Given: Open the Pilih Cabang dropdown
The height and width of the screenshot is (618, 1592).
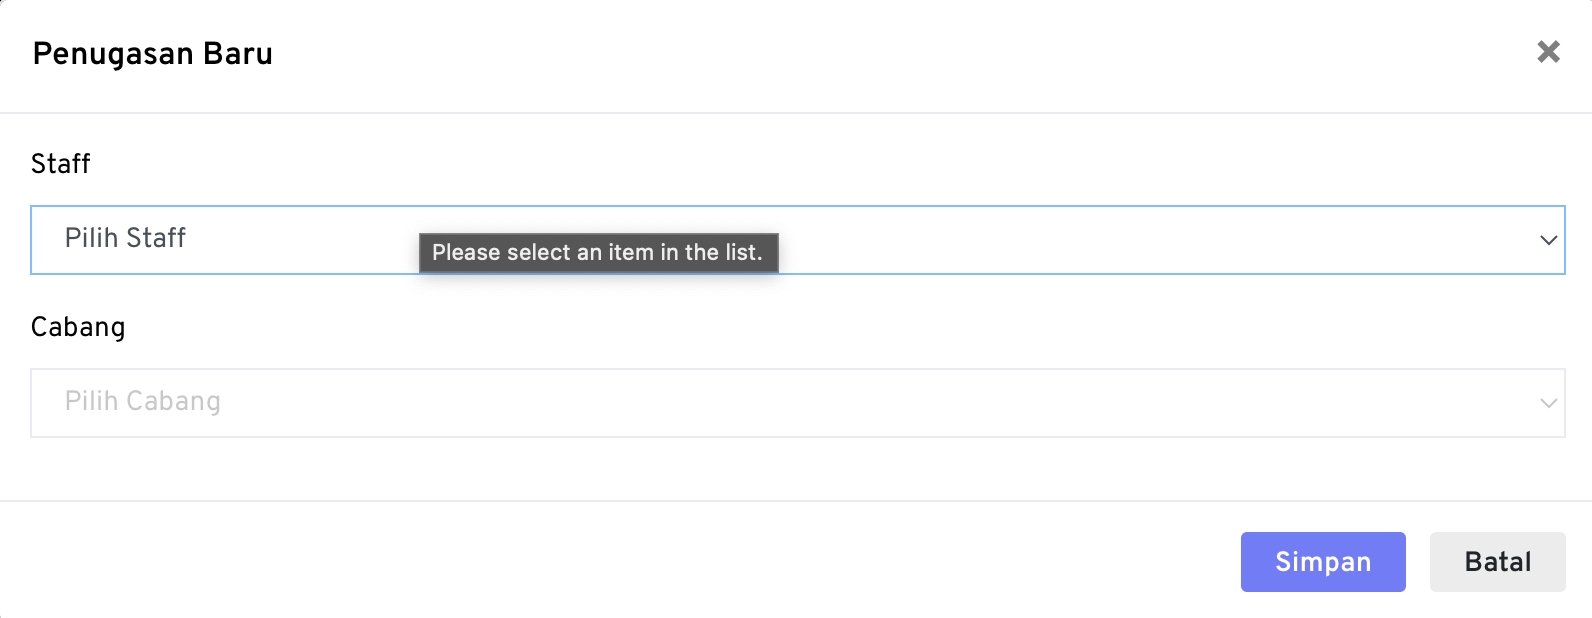Looking at the screenshot, I should click(x=797, y=403).
